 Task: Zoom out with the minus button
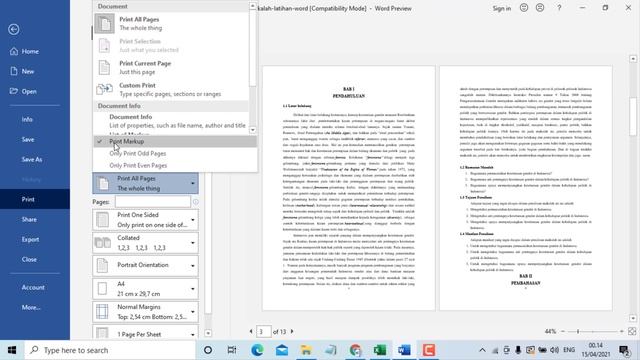click(563, 331)
